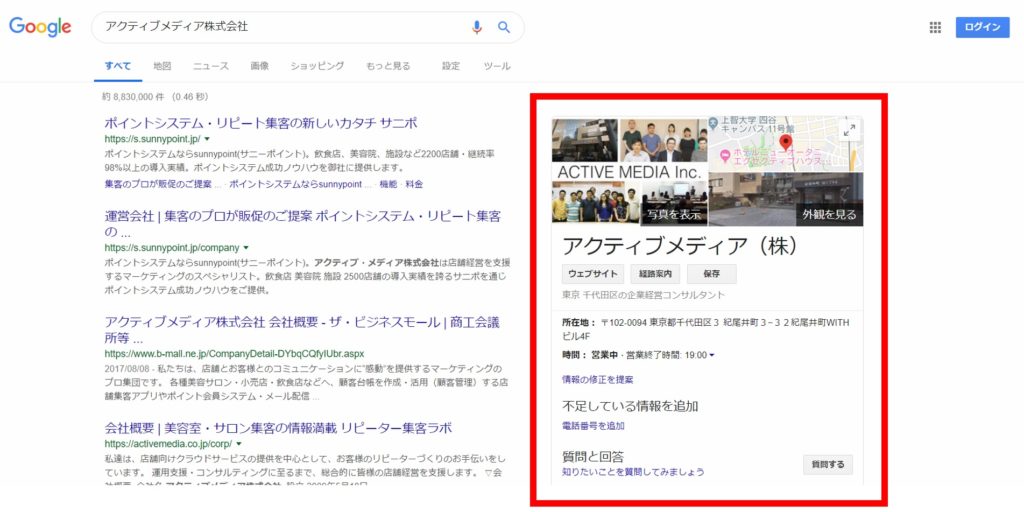
Task: Switch to the ニュース tab
Action: coord(210,66)
